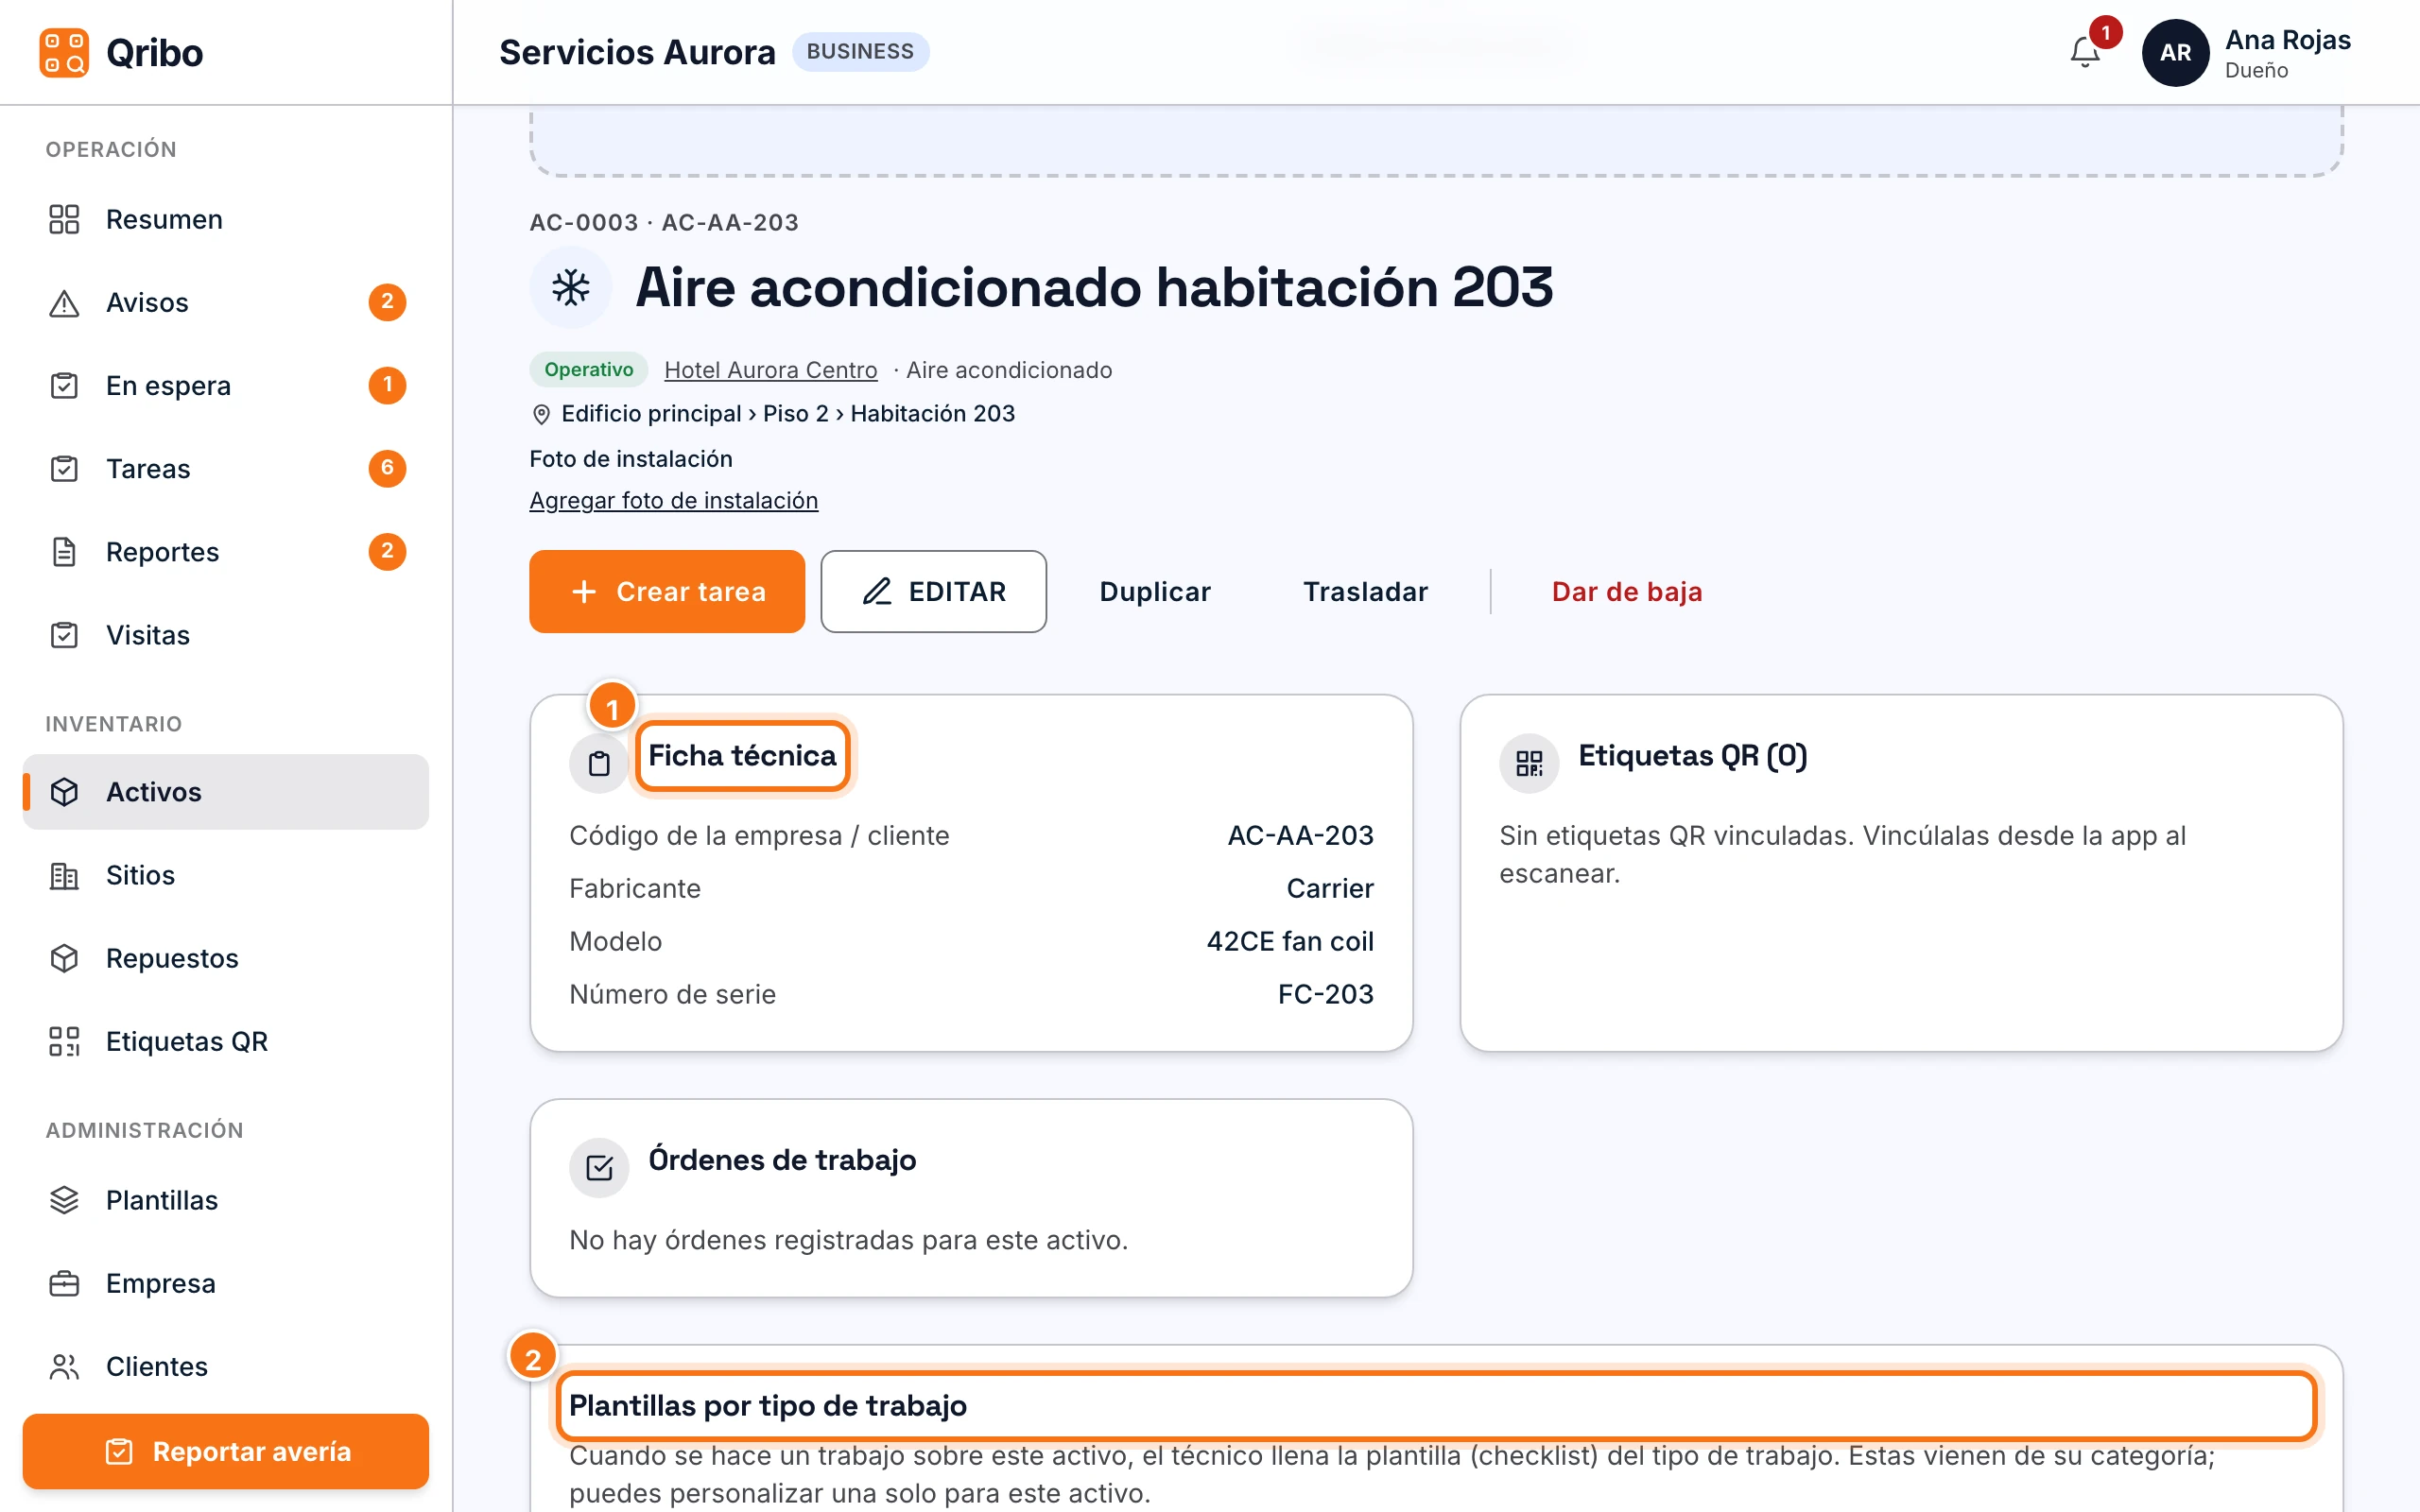Click the Qribo logo icon
Image resolution: width=2420 pixels, height=1512 pixels.
click(x=64, y=52)
